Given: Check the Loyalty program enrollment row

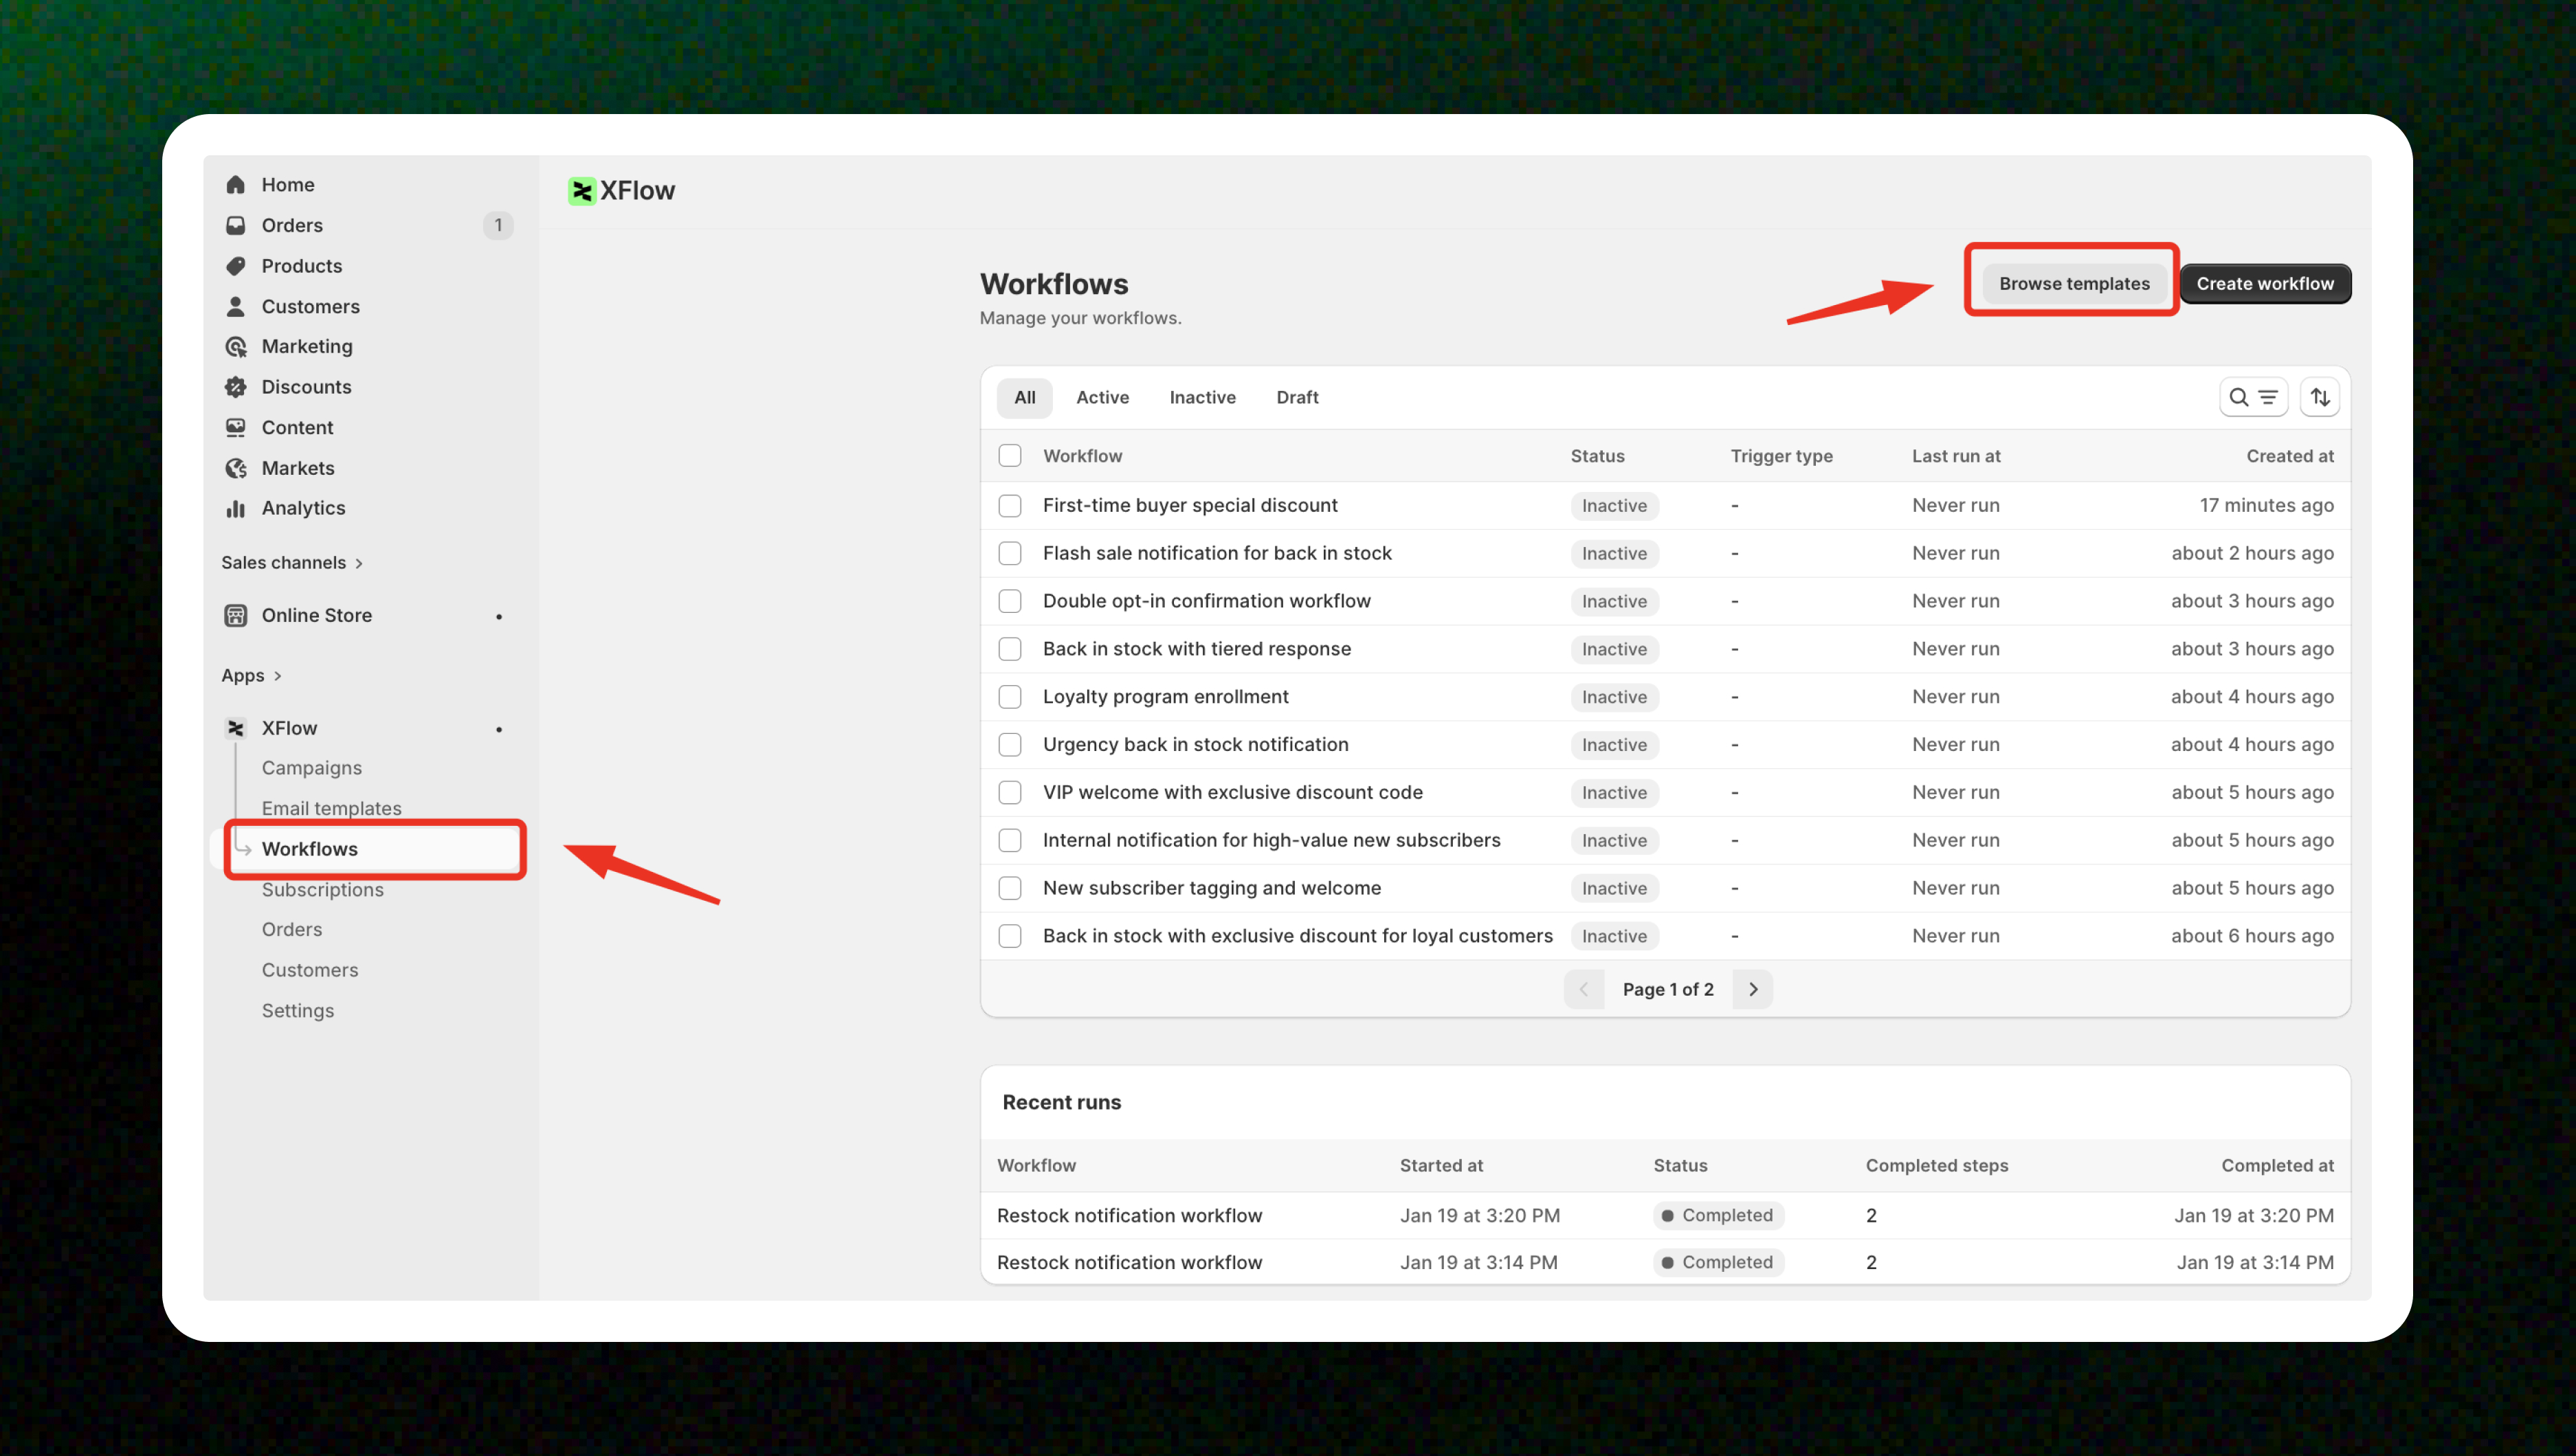Looking at the screenshot, I should [1010, 697].
